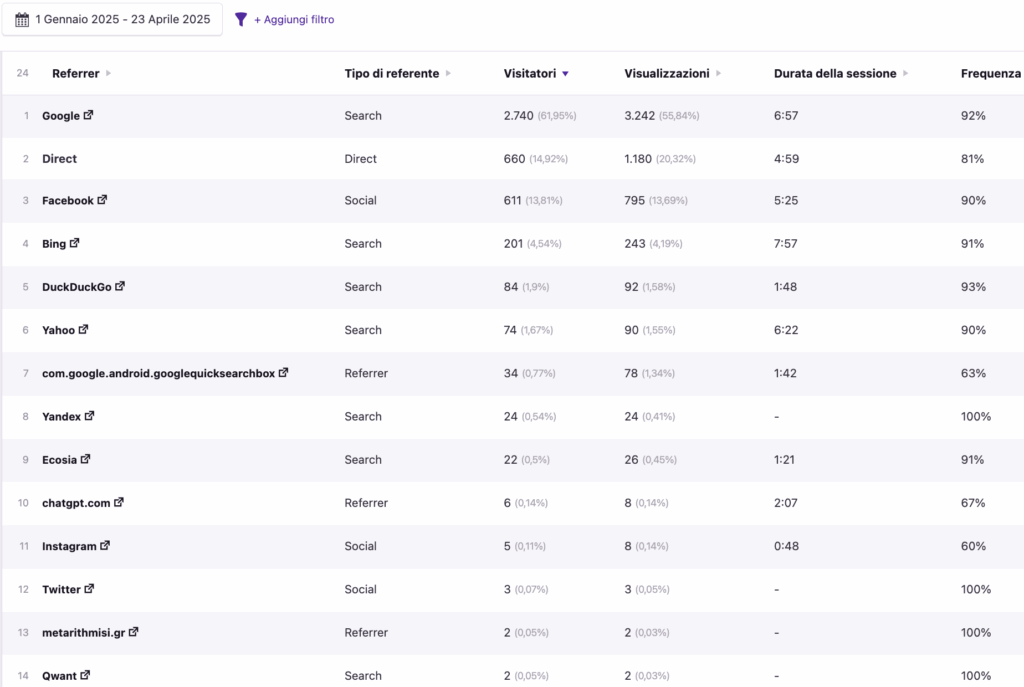Select the Qwant referrer name
Image resolution: width=1024 pixels, height=687 pixels.
coord(59,675)
